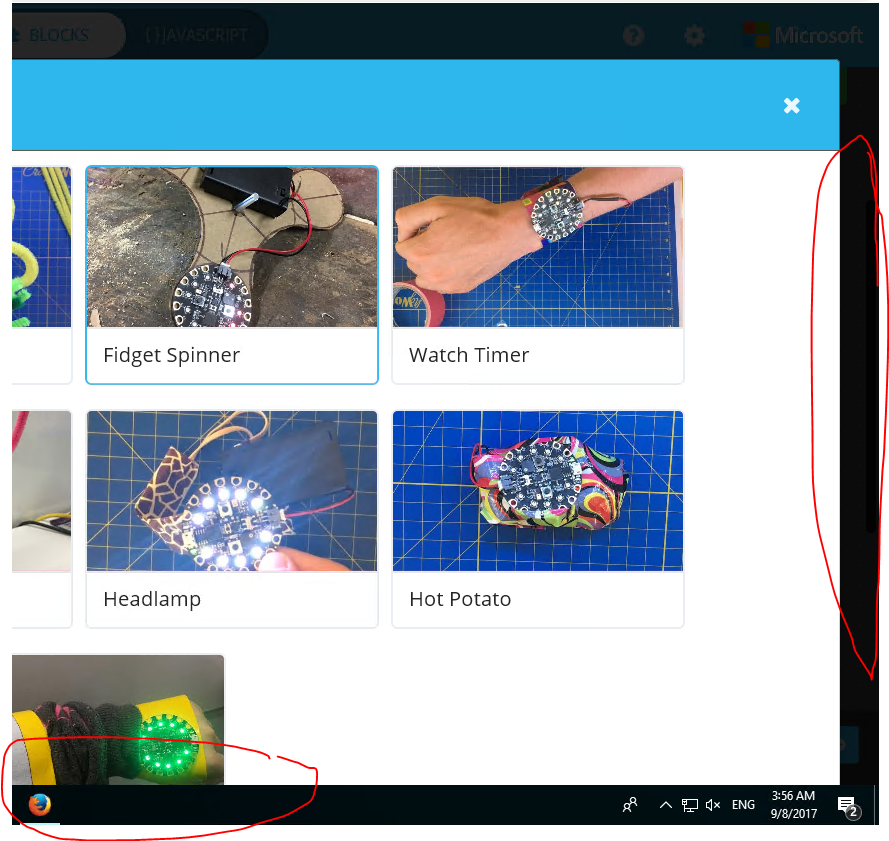The height and width of the screenshot is (841, 889).
Task: Open Action Center showing 2 notifications
Action: (x=848, y=804)
